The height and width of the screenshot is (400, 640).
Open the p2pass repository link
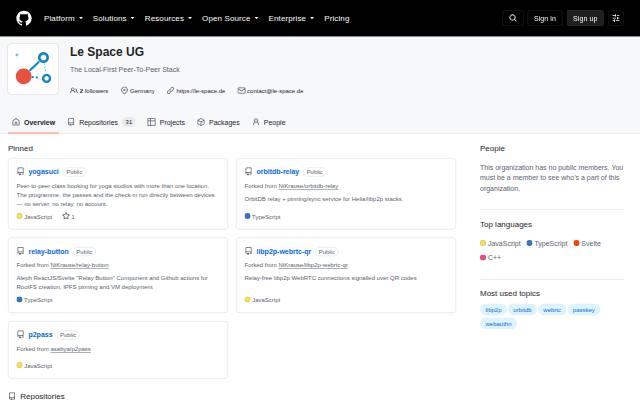click(40, 335)
